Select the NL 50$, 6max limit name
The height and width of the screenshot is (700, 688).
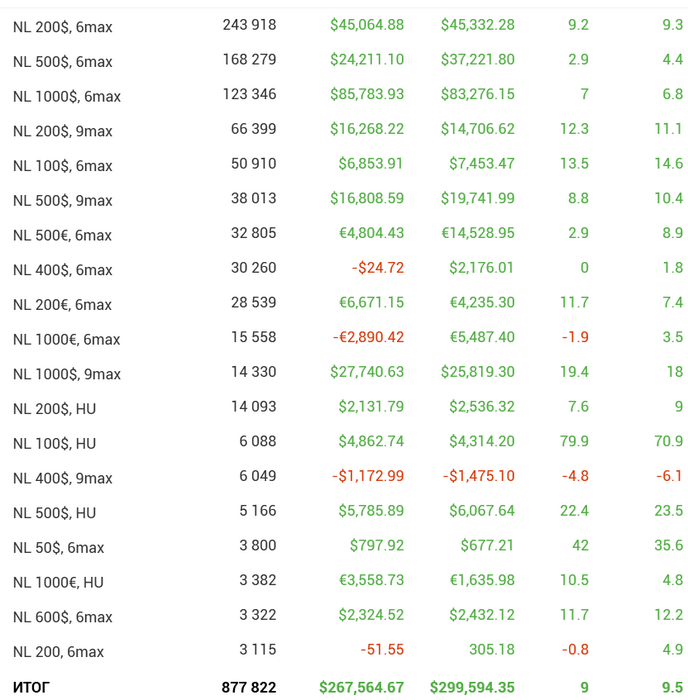58,547
